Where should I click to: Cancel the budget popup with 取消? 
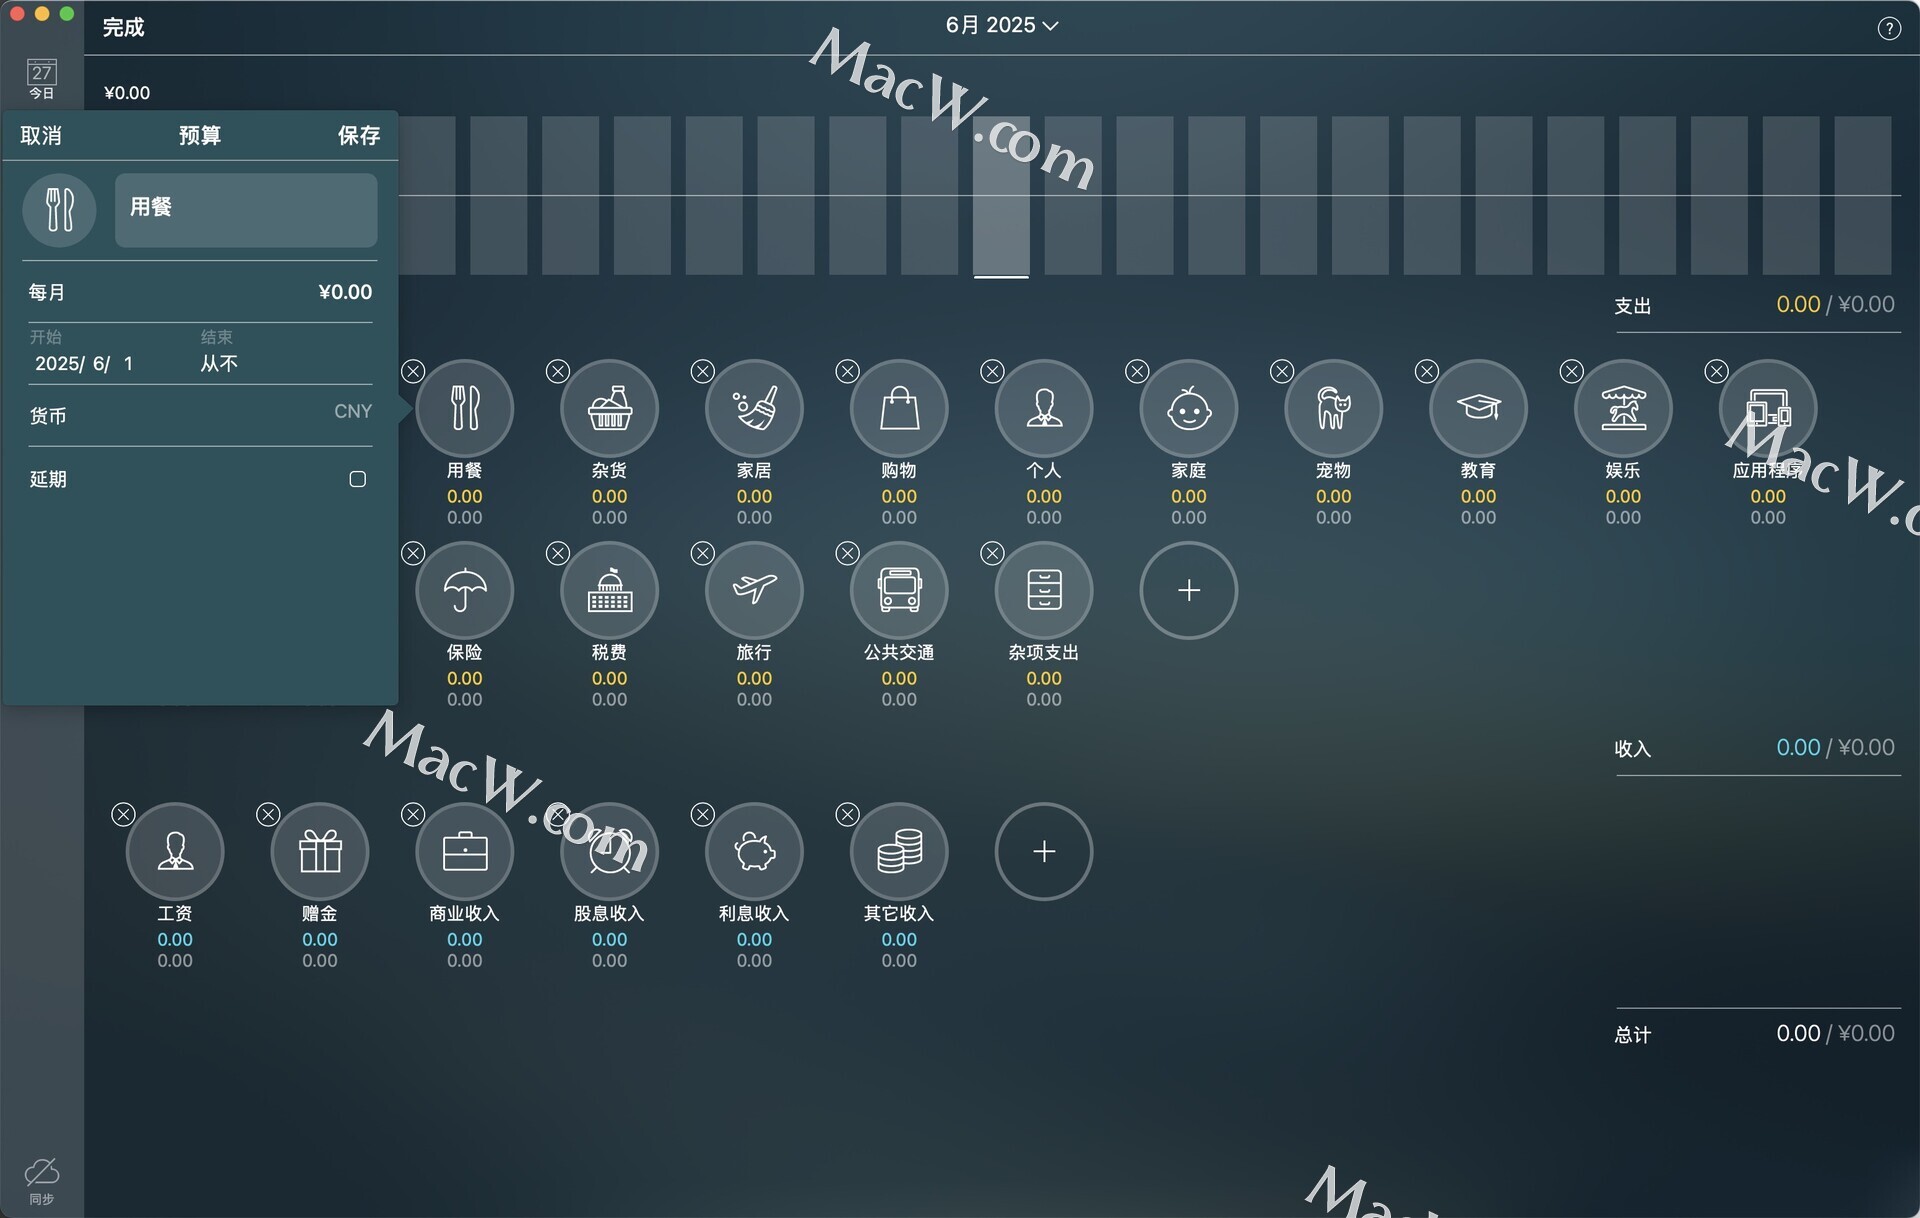click(x=41, y=135)
